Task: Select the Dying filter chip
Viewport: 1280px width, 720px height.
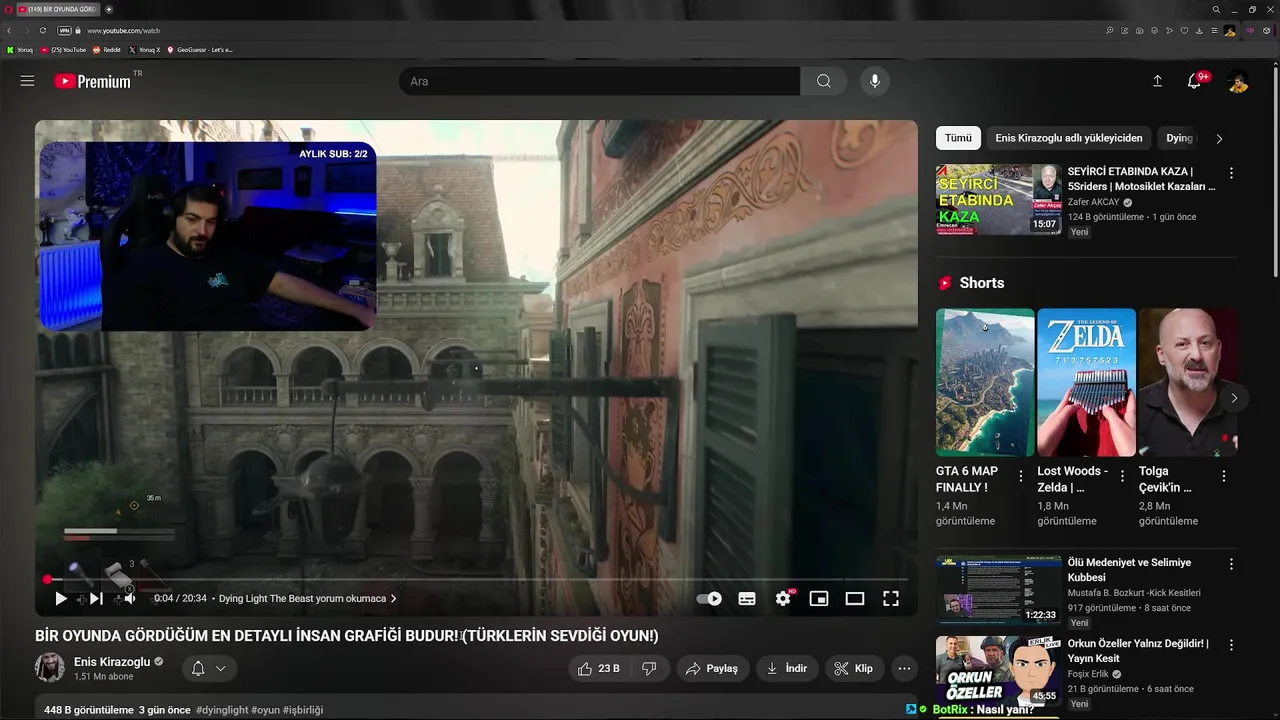Action: coord(1180,138)
